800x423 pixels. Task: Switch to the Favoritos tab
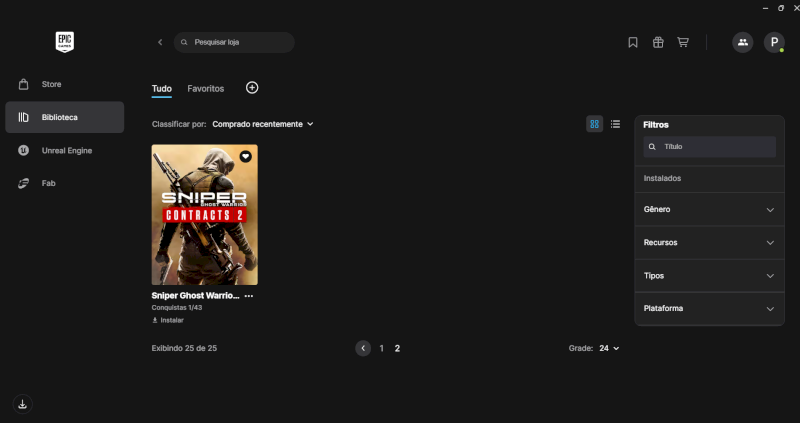pos(206,89)
